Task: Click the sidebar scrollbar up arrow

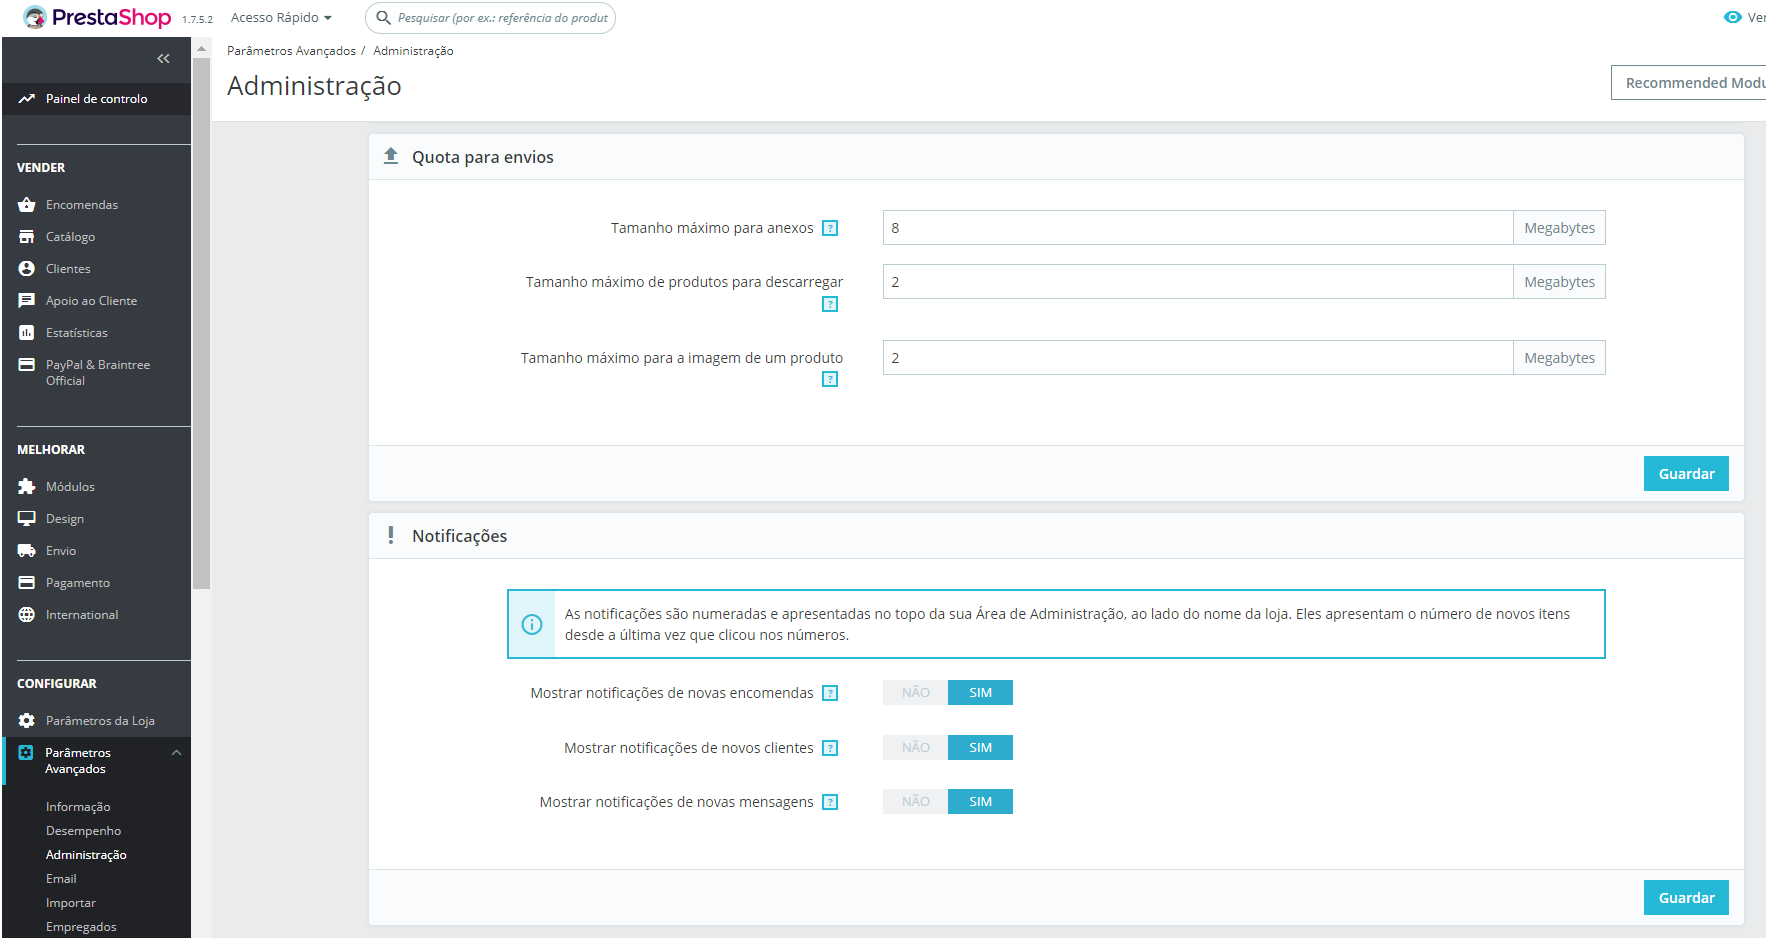Action: click(201, 48)
